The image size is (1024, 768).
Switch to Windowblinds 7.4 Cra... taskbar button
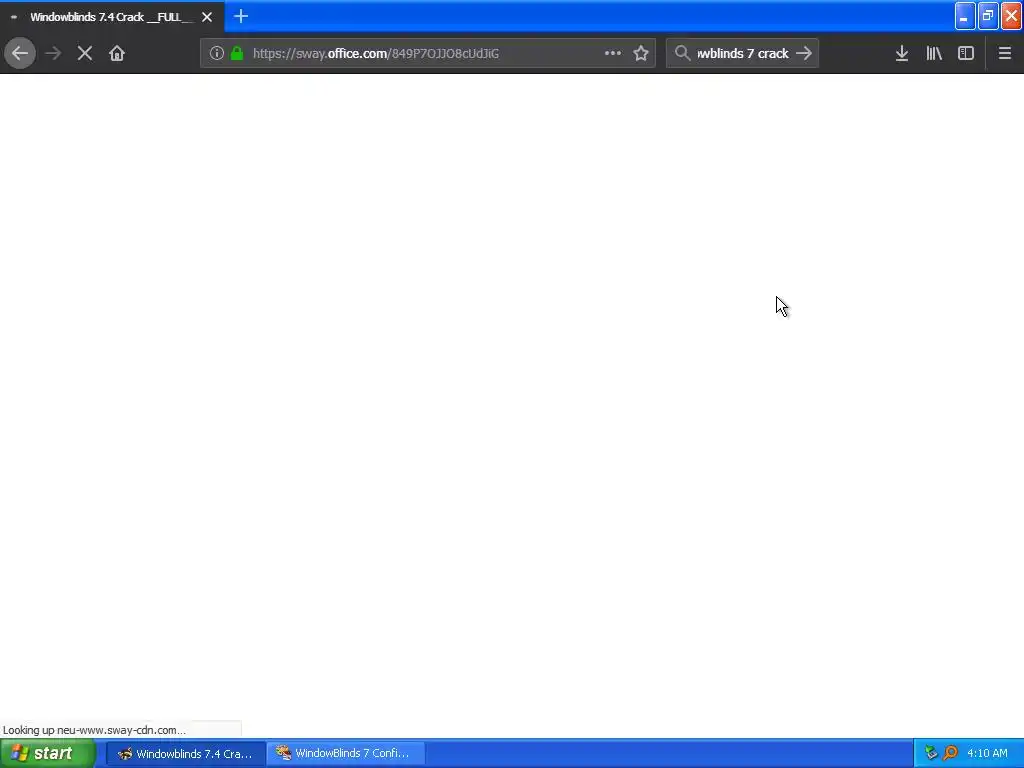pos(186,754)
